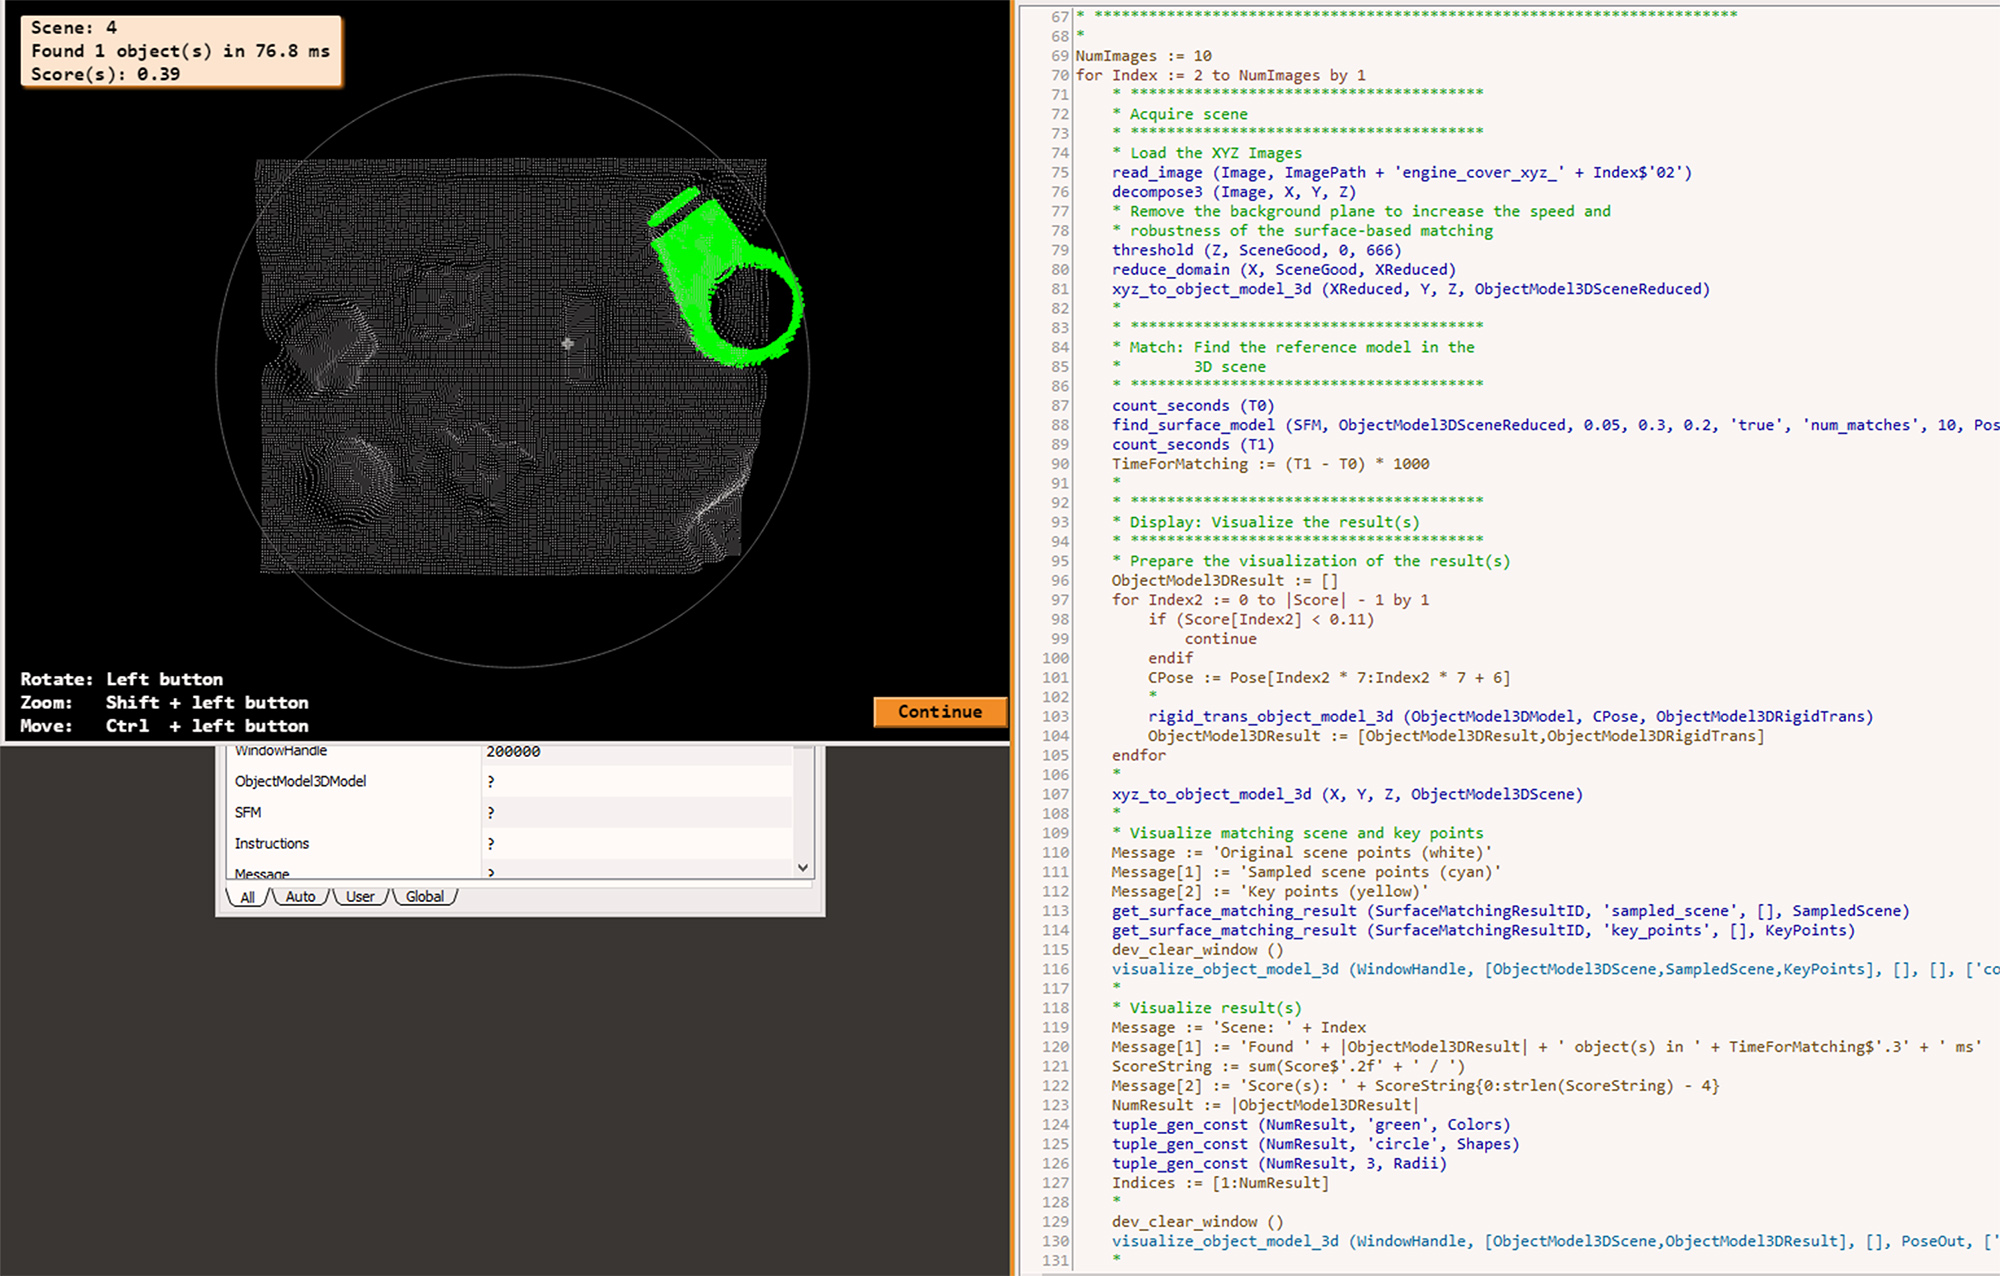Screen dimensions: 2000x1276
Task: Click the for Index2 loop on line 97
Action: (1270, 600)
